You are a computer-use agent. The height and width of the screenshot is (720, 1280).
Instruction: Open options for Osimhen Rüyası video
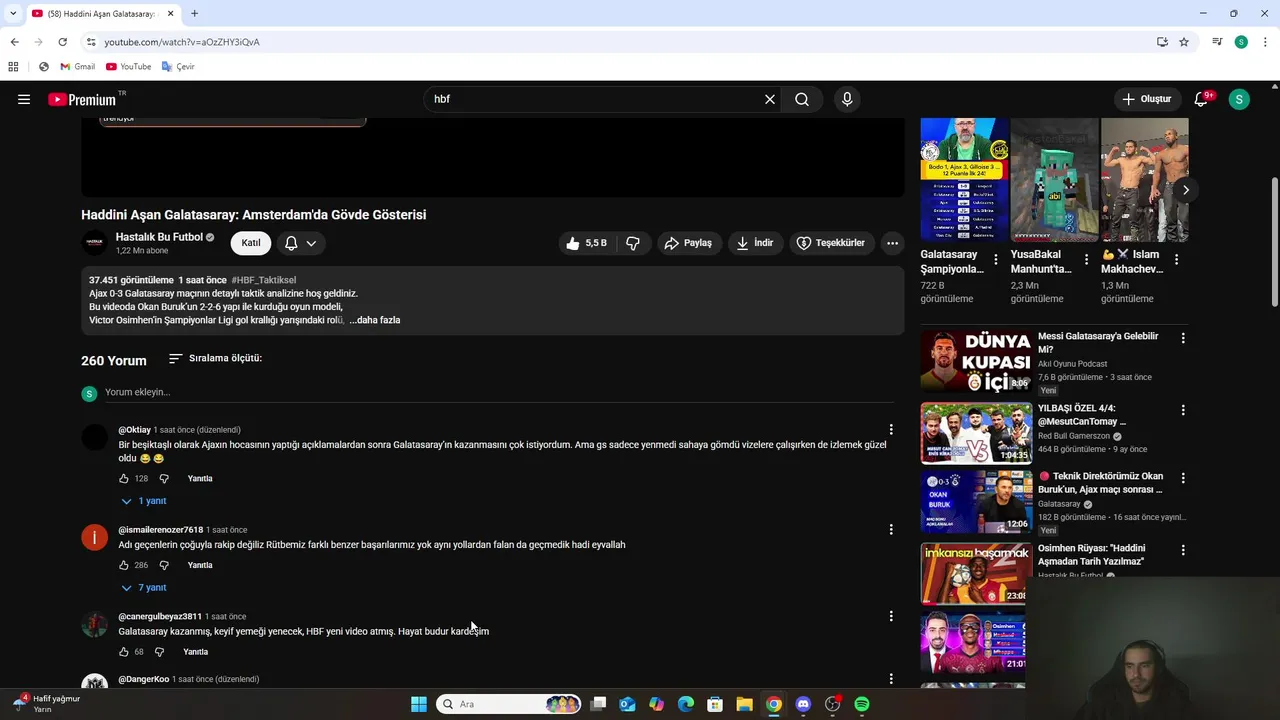(1183, 551)
